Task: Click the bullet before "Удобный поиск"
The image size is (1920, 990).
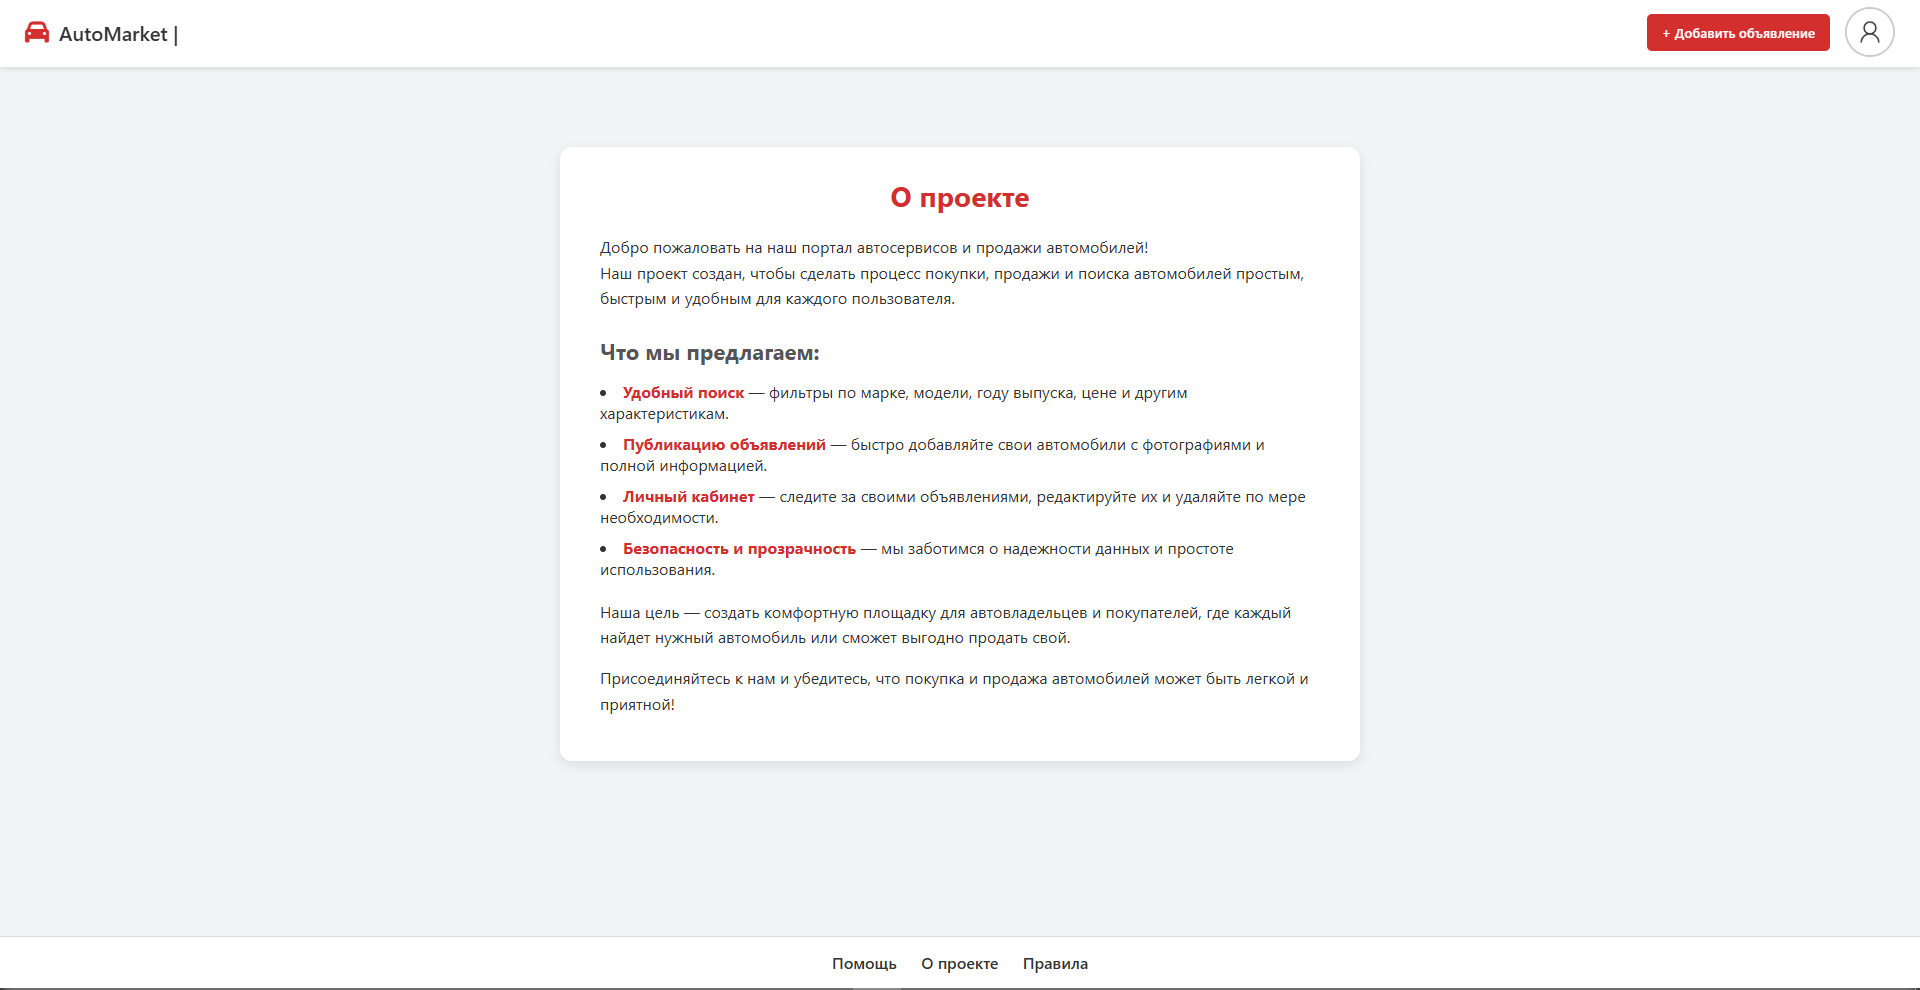Action: (x=604, y=393)
